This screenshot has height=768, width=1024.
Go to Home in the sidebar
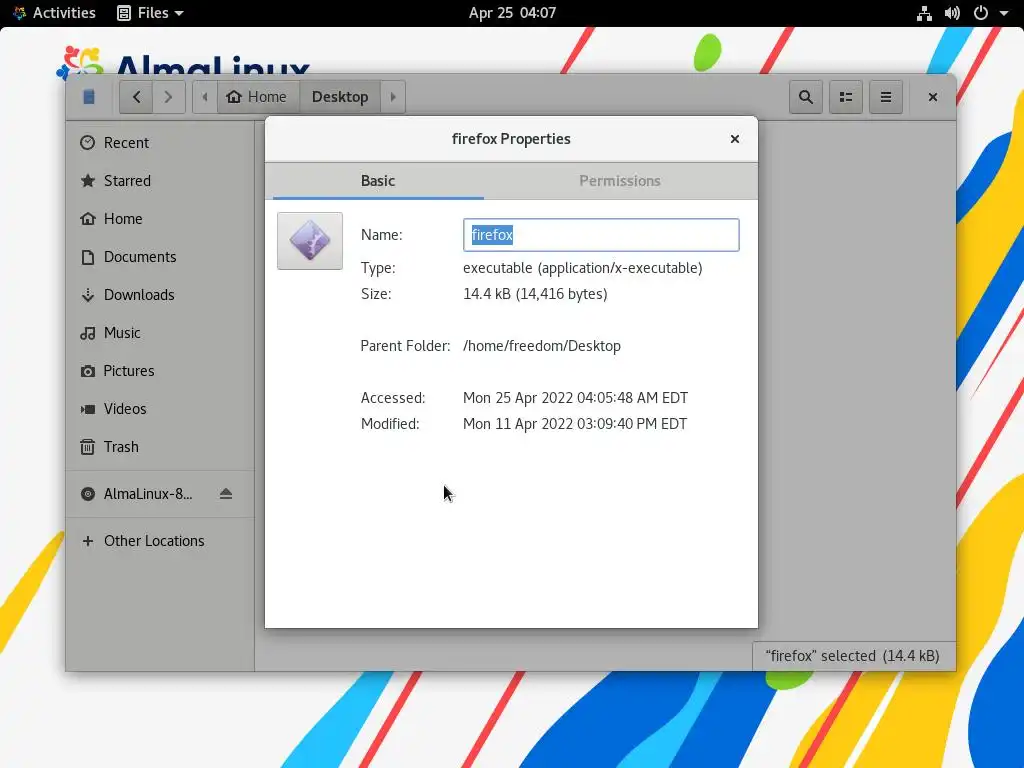(159, 218)
